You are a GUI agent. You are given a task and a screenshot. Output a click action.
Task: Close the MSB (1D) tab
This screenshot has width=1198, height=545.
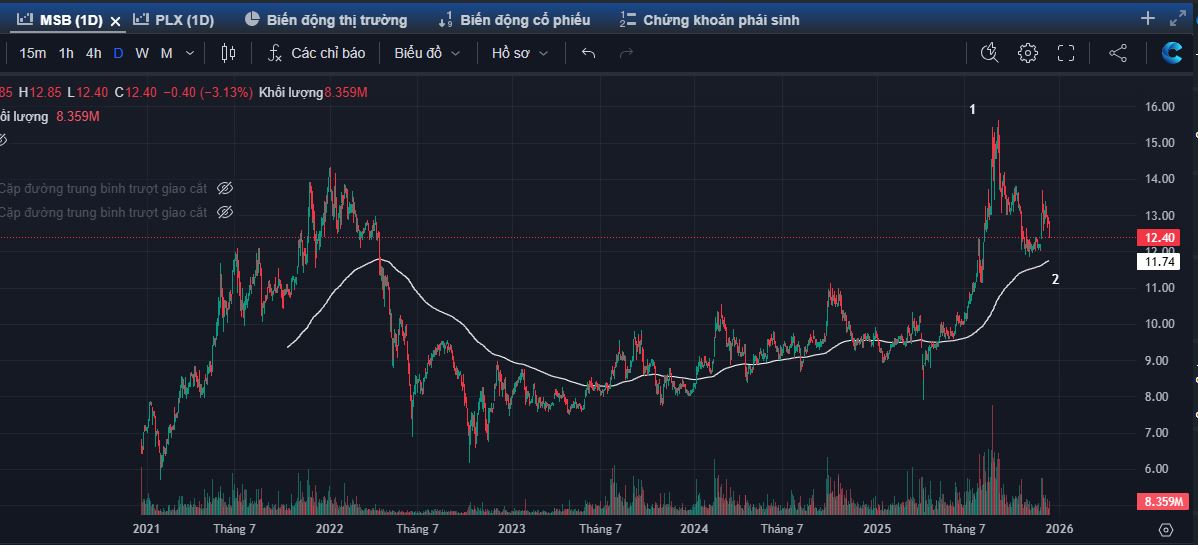[116, 21]
